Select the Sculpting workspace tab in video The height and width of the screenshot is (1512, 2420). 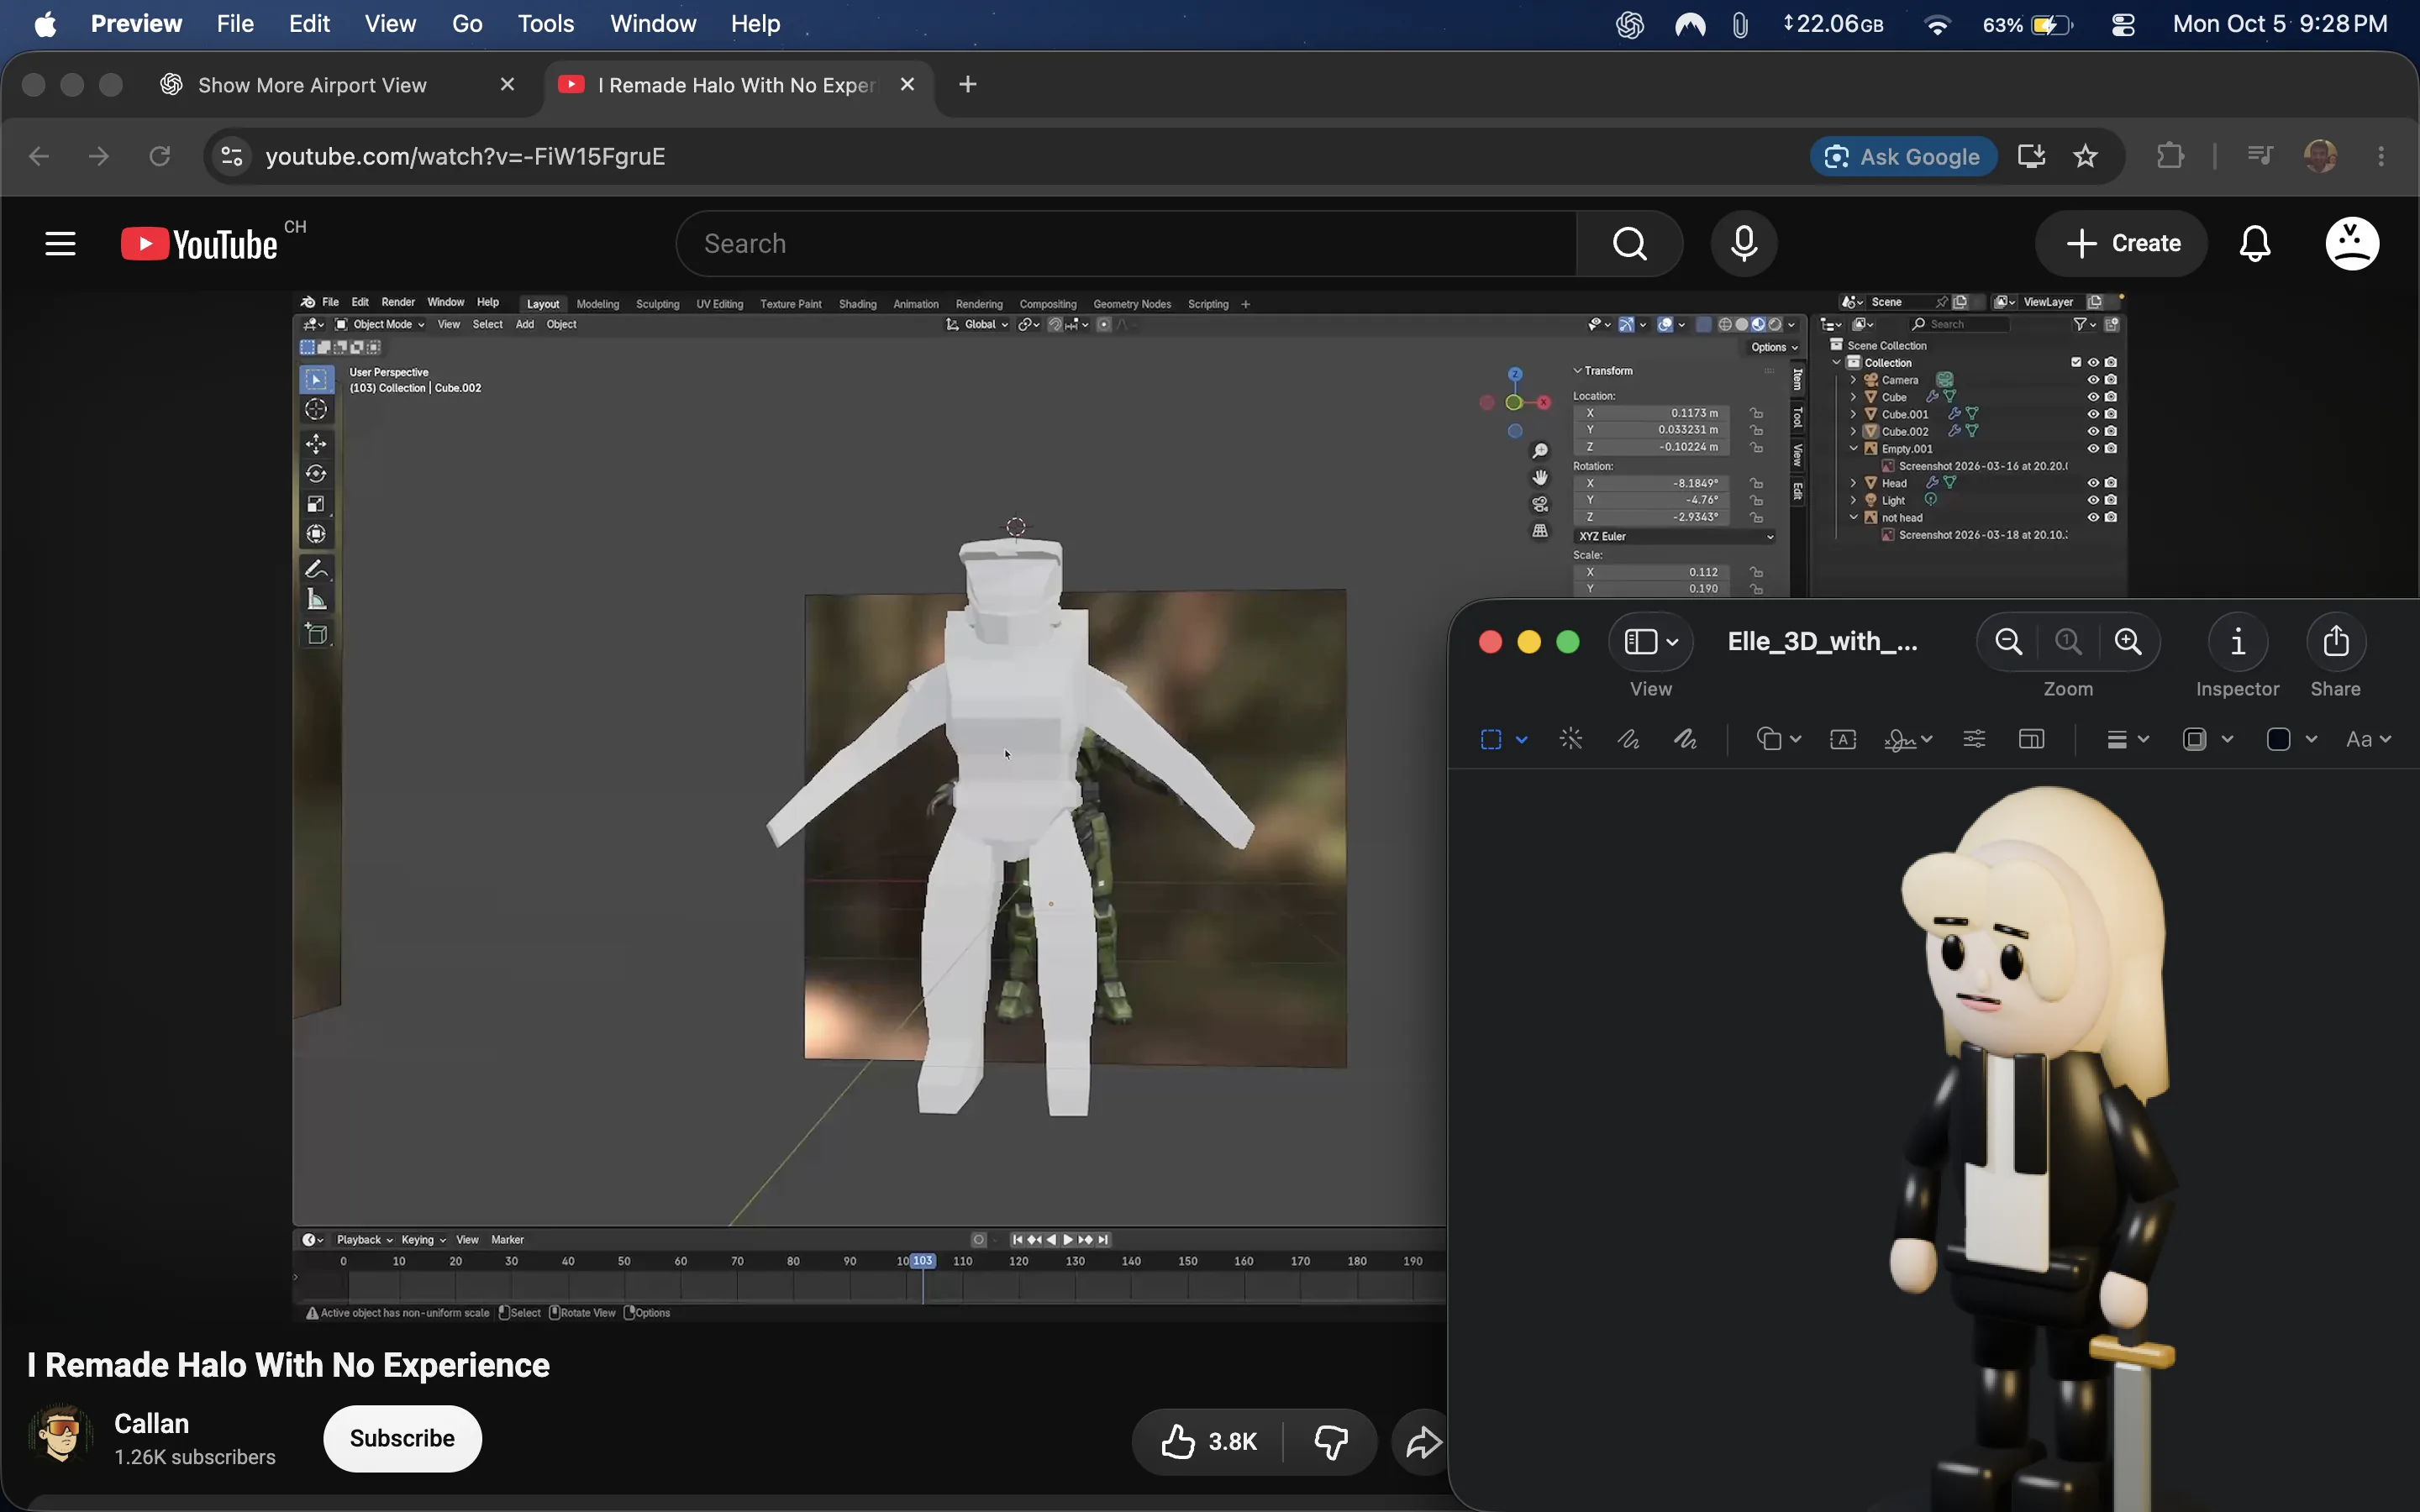657,304
